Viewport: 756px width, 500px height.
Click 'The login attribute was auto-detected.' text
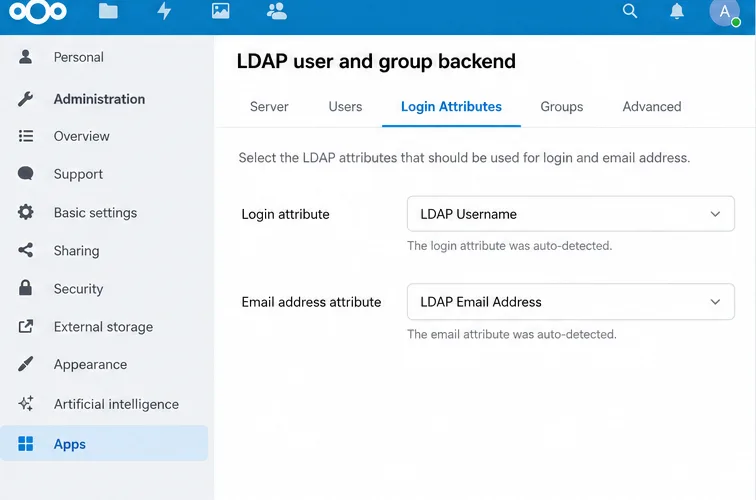510,246
